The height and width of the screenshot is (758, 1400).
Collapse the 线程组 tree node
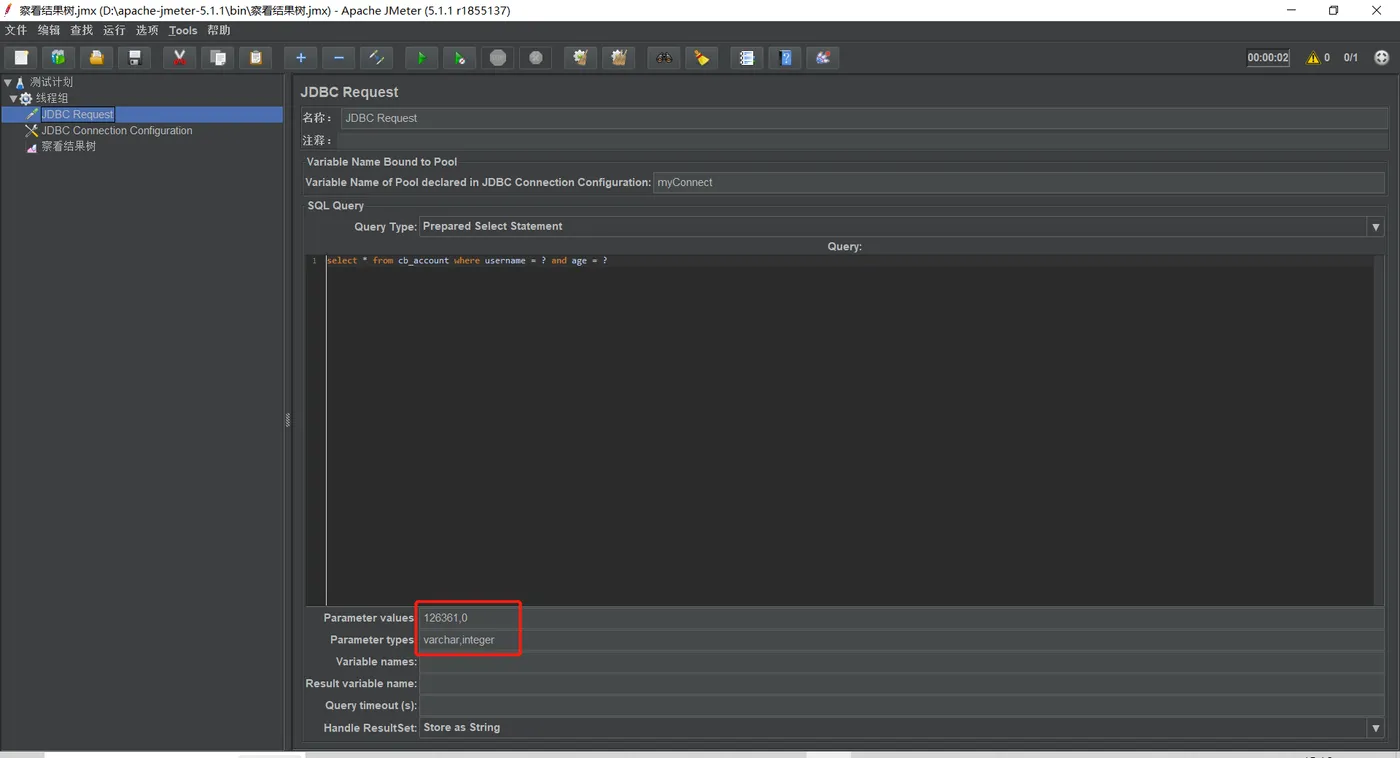pos(13,99)
